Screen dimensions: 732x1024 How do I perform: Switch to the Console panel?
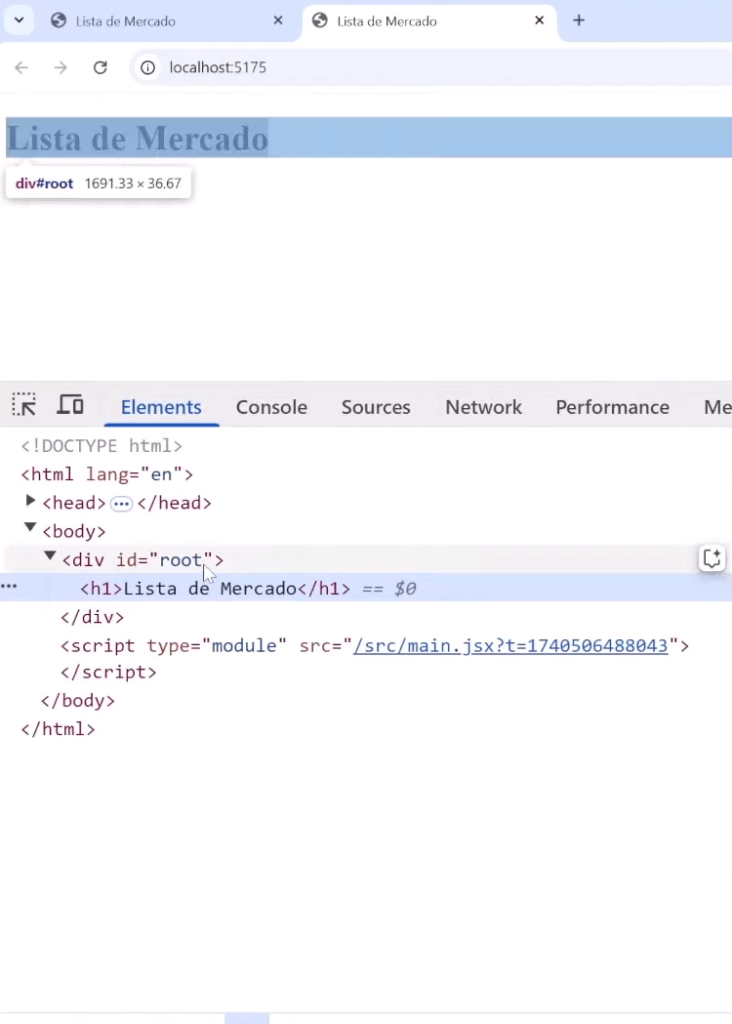271,407
